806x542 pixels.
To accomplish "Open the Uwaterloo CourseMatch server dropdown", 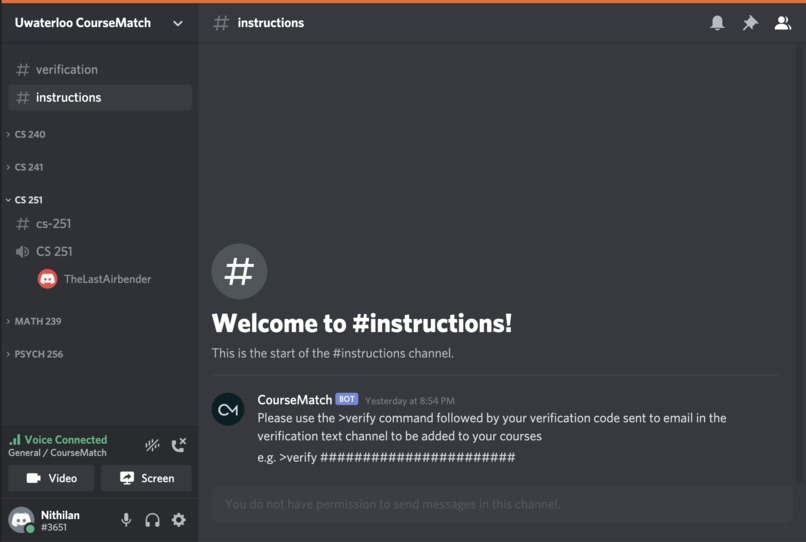I will 178,23.
